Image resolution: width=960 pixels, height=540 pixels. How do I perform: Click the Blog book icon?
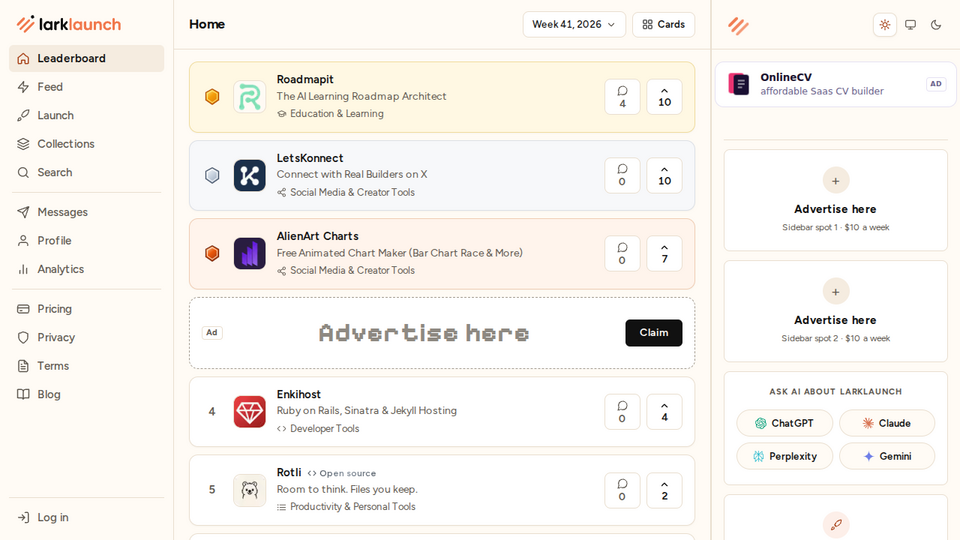tap(23, 394)
